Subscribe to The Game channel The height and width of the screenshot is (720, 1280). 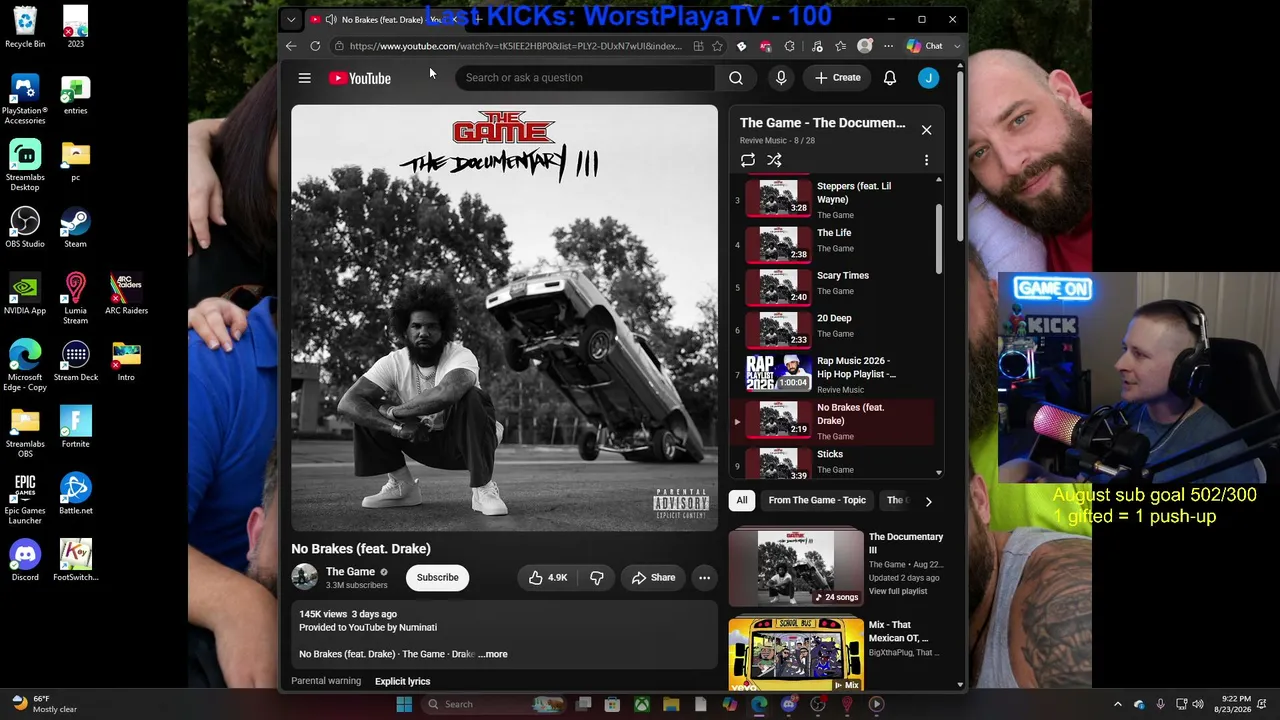click(437, 577)
